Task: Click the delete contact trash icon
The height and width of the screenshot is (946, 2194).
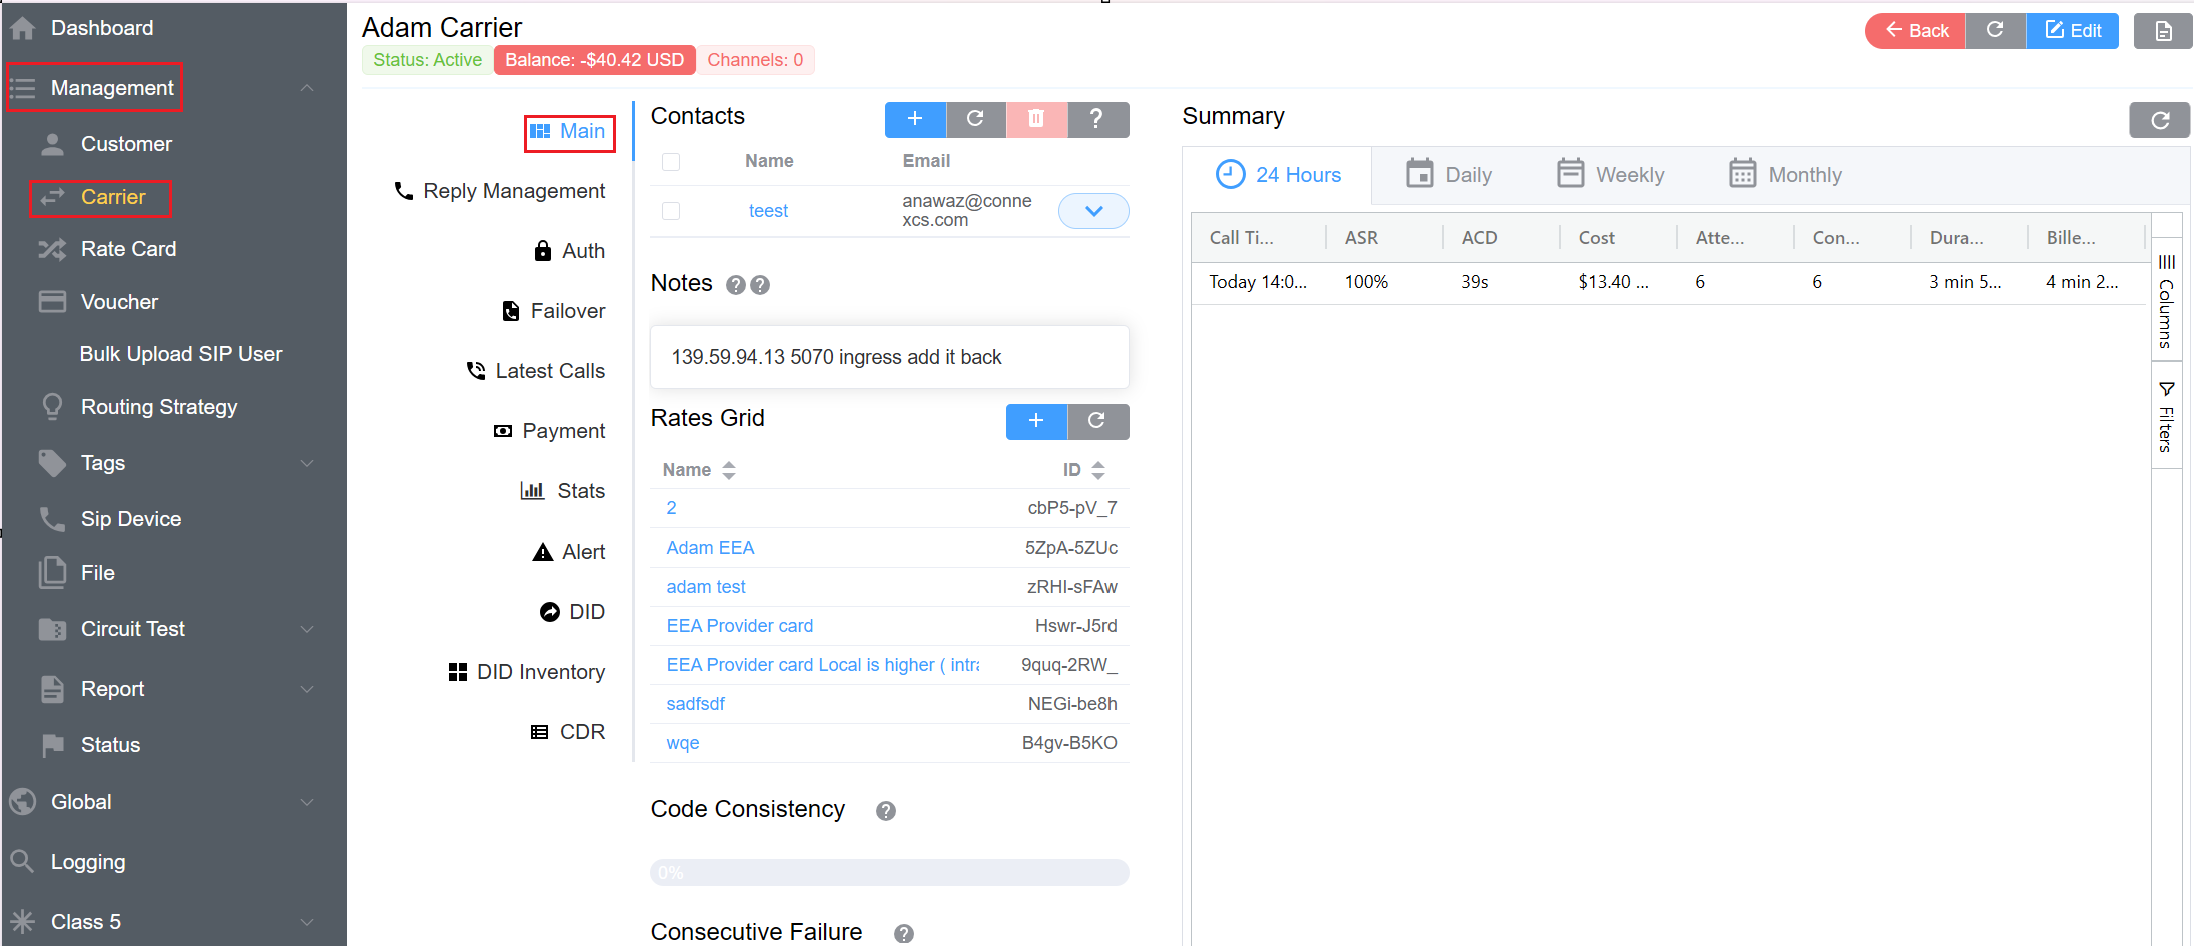Action: click(1036, 119)
